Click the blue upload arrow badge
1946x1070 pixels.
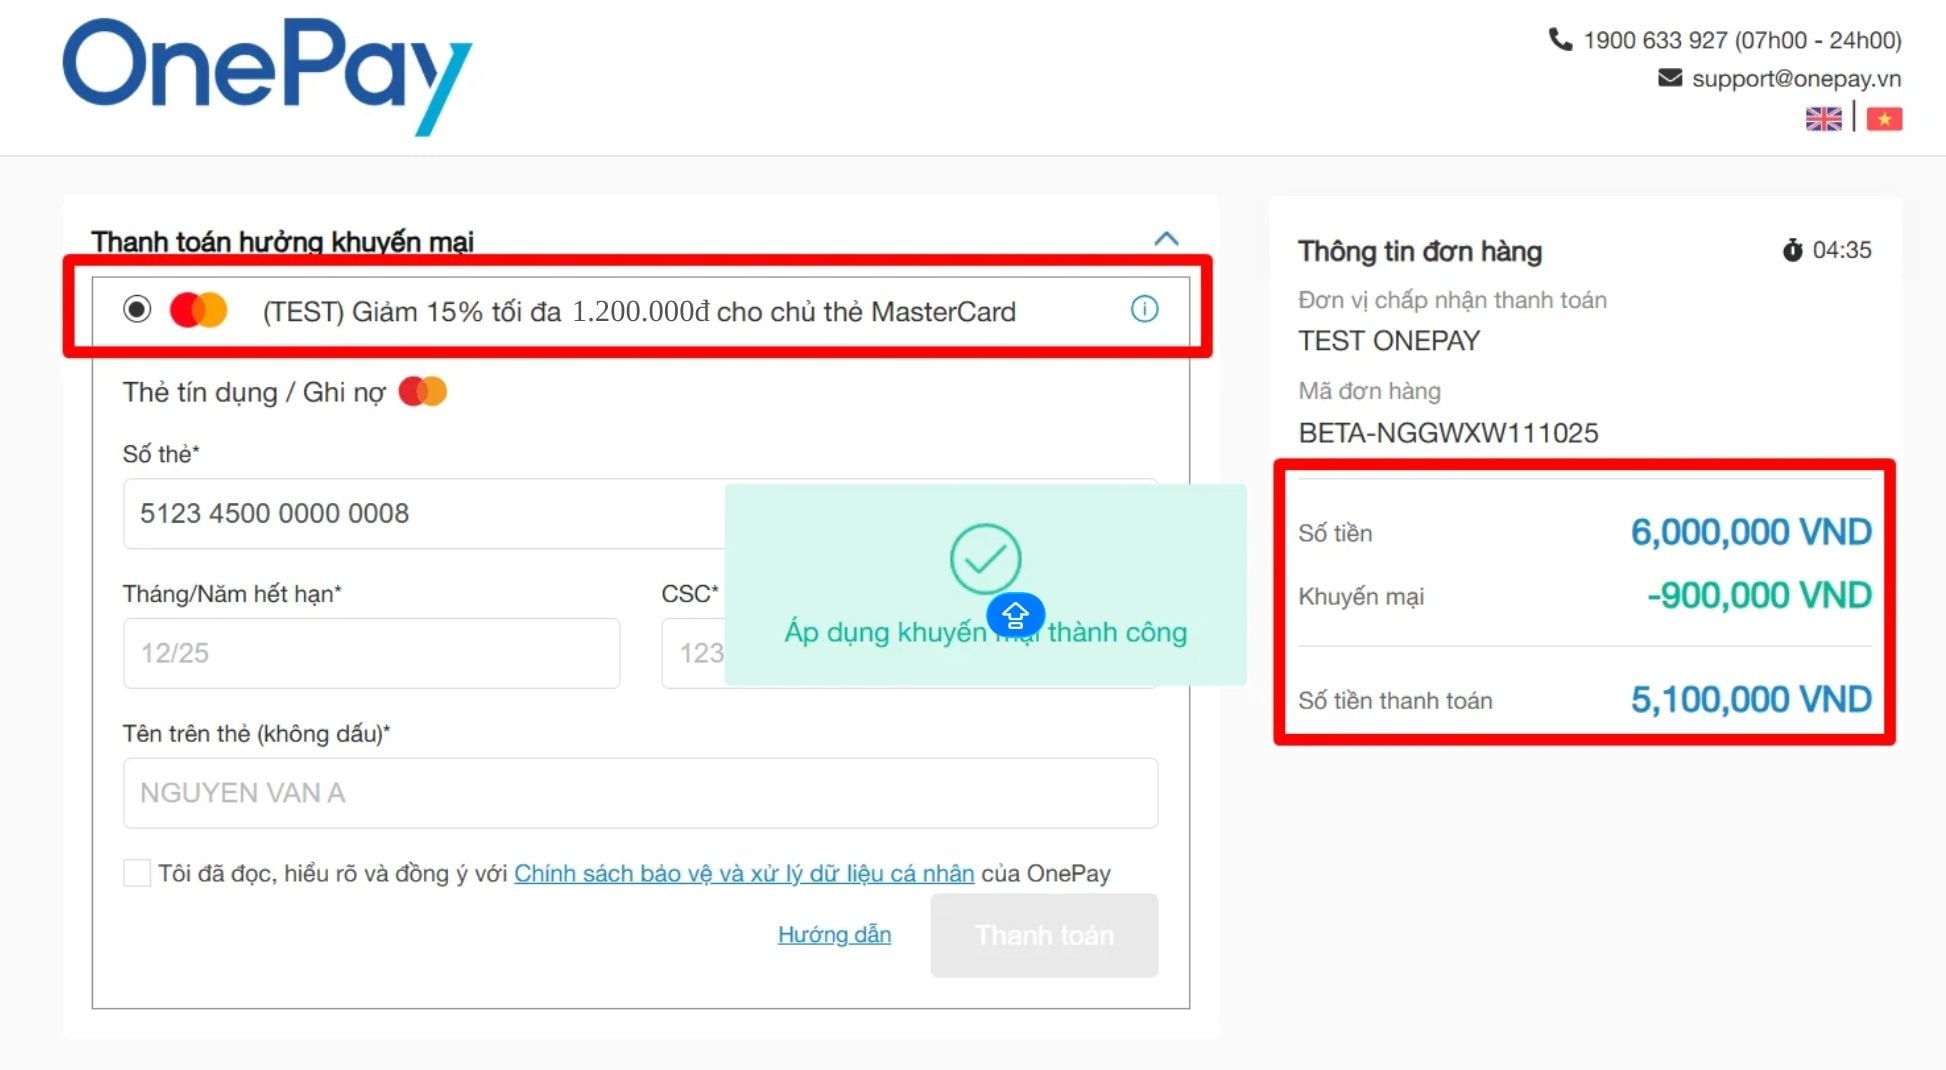pos(1015,615)
